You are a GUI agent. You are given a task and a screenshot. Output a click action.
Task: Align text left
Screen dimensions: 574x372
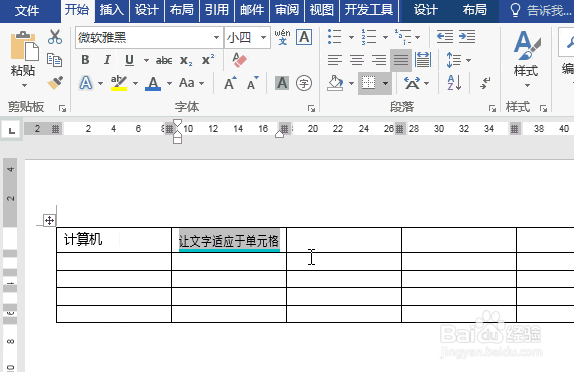(x=335, y=60)
